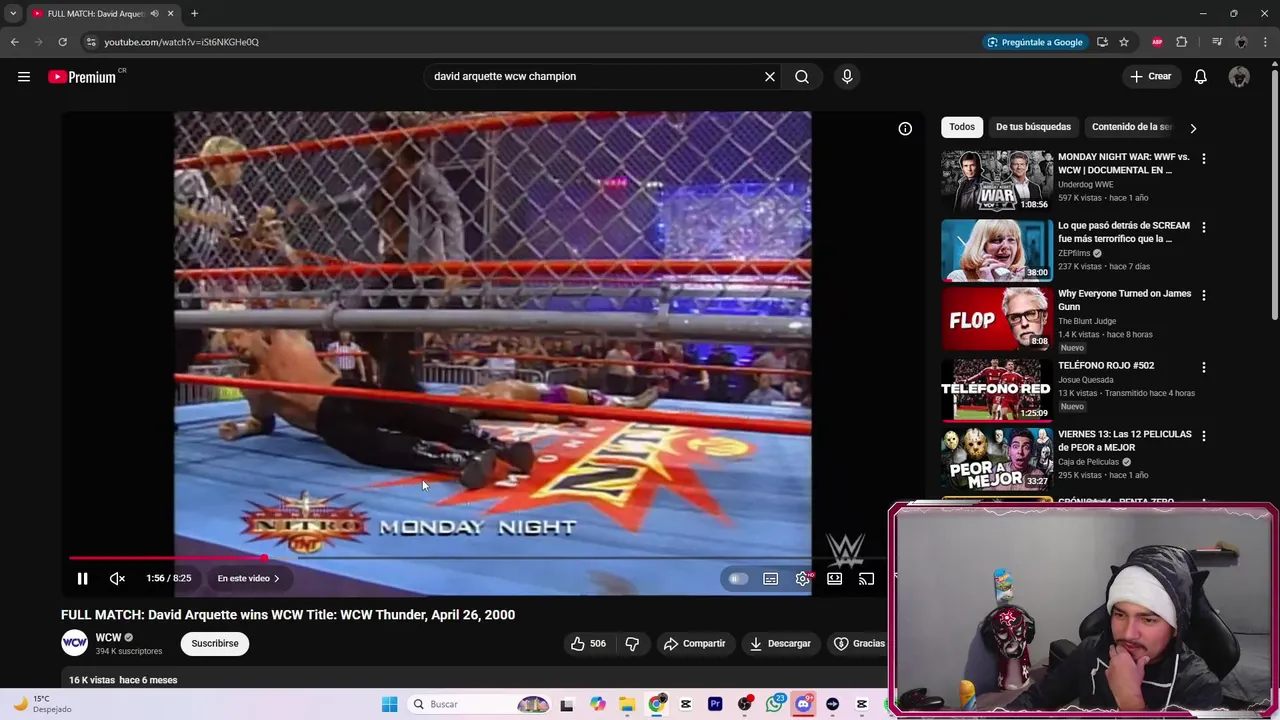Open media controls icon in toolbar
This screenshot has width=1280, height=720.
click(x=1217, y=42)
